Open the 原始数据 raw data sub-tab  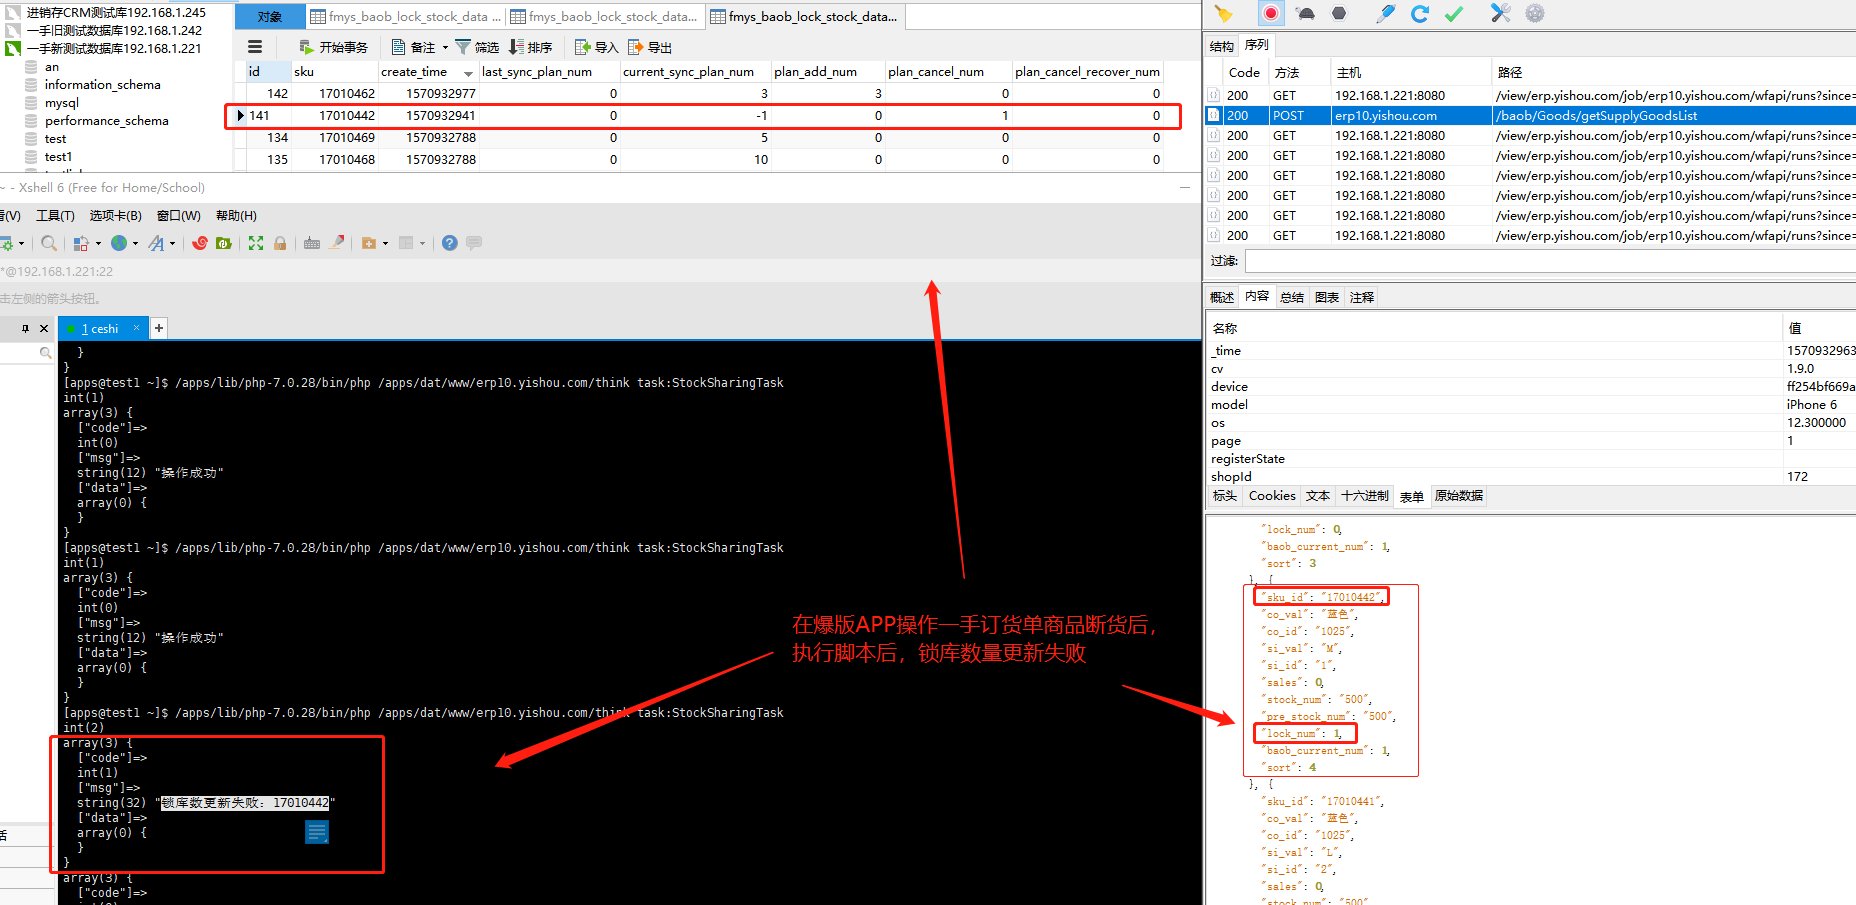(1459, 496)
